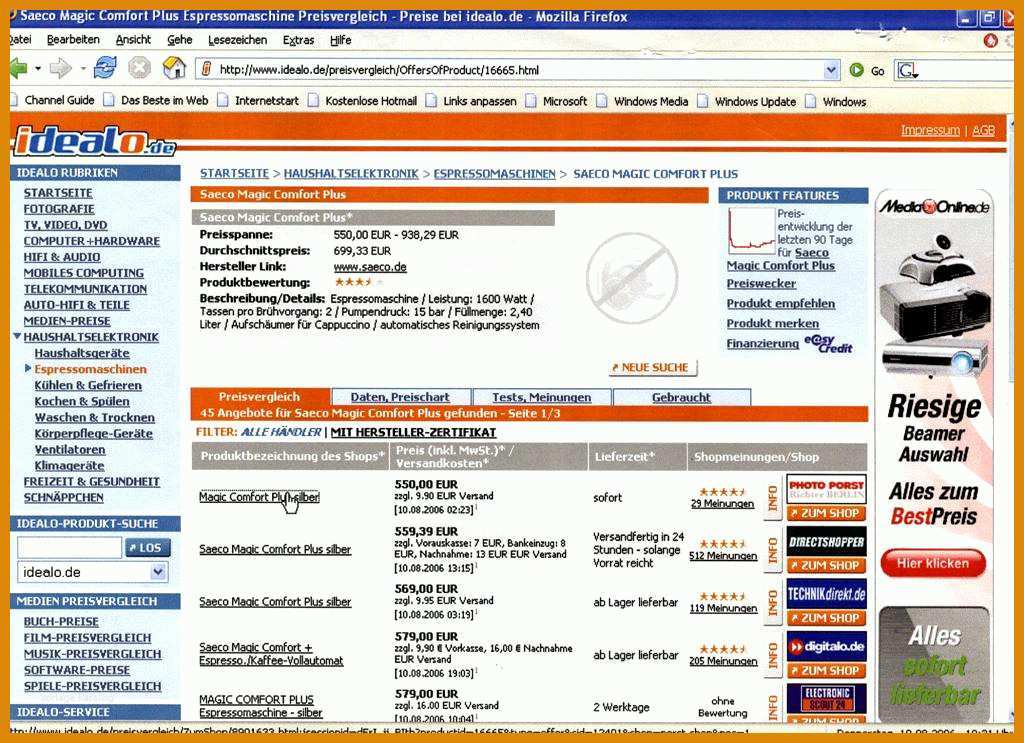The width and height of the screenshot is (1024, 743).
Task: Click the Channel Guide bookmark
Action: (x=53, y=101)
